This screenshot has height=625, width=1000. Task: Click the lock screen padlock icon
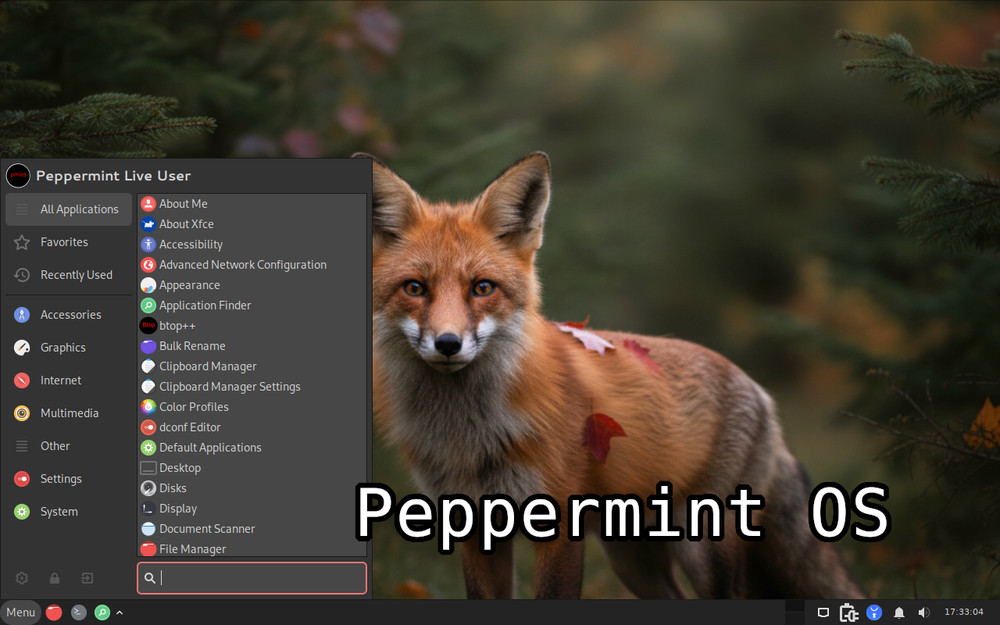click(55, 578)
